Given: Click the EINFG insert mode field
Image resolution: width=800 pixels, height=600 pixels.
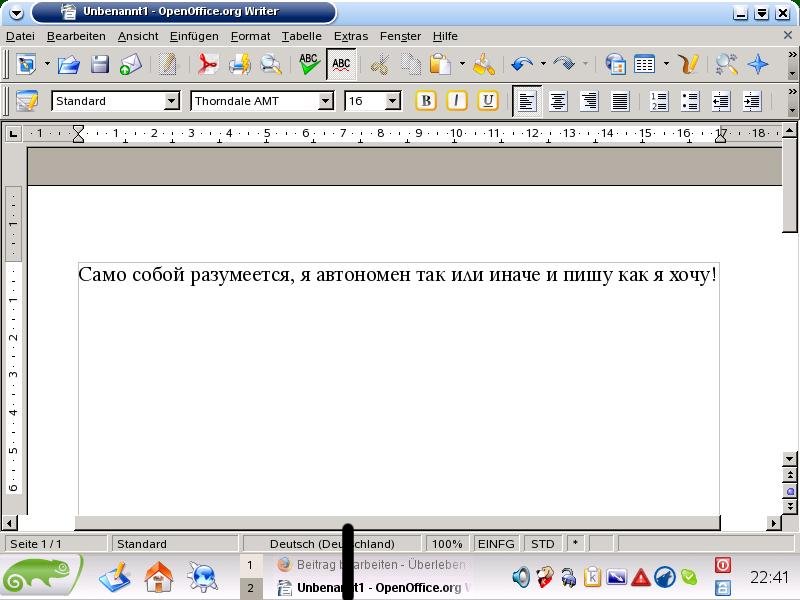Looking at the screenshot, I should click(x=496, y=544).
